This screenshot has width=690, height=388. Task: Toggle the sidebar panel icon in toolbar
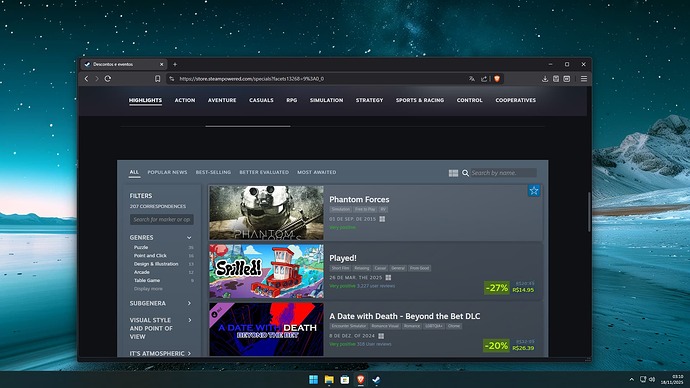[x=556, y=79]
